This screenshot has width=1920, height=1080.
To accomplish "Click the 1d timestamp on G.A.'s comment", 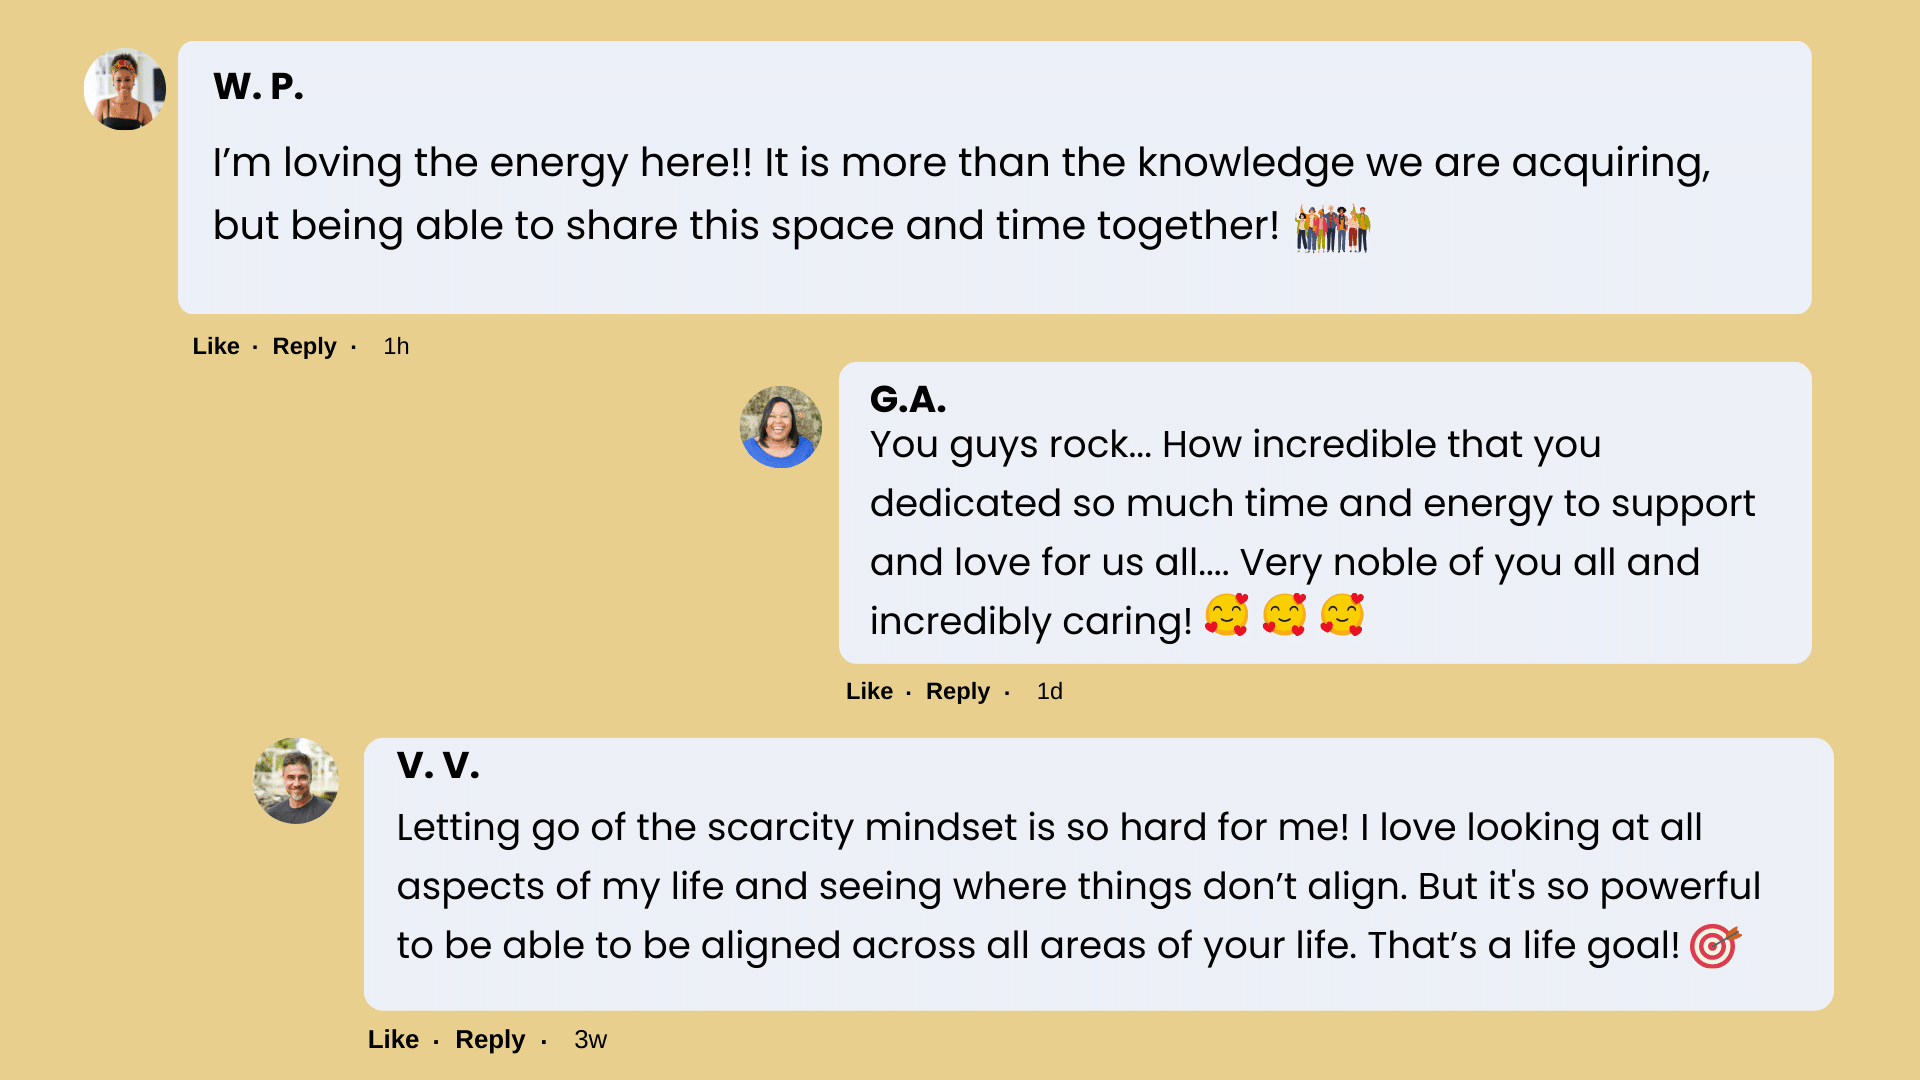I will coord(1049,691).
